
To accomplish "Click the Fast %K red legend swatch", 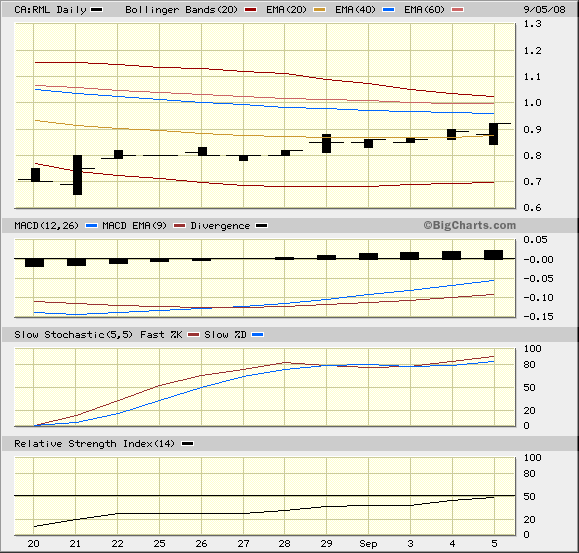I will point(193,335).
